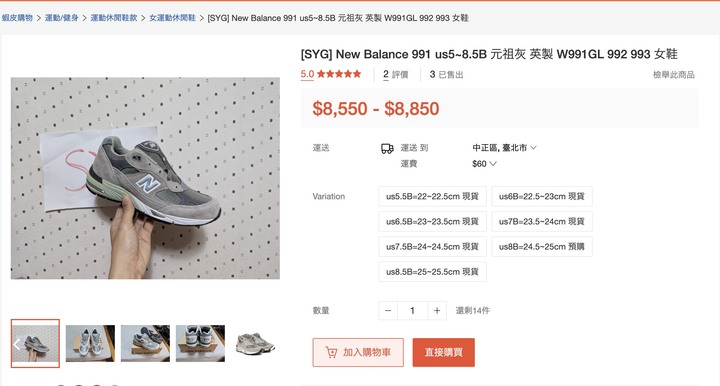
Task: Report this product via 檢舉此商品
Action: [674, 74]
